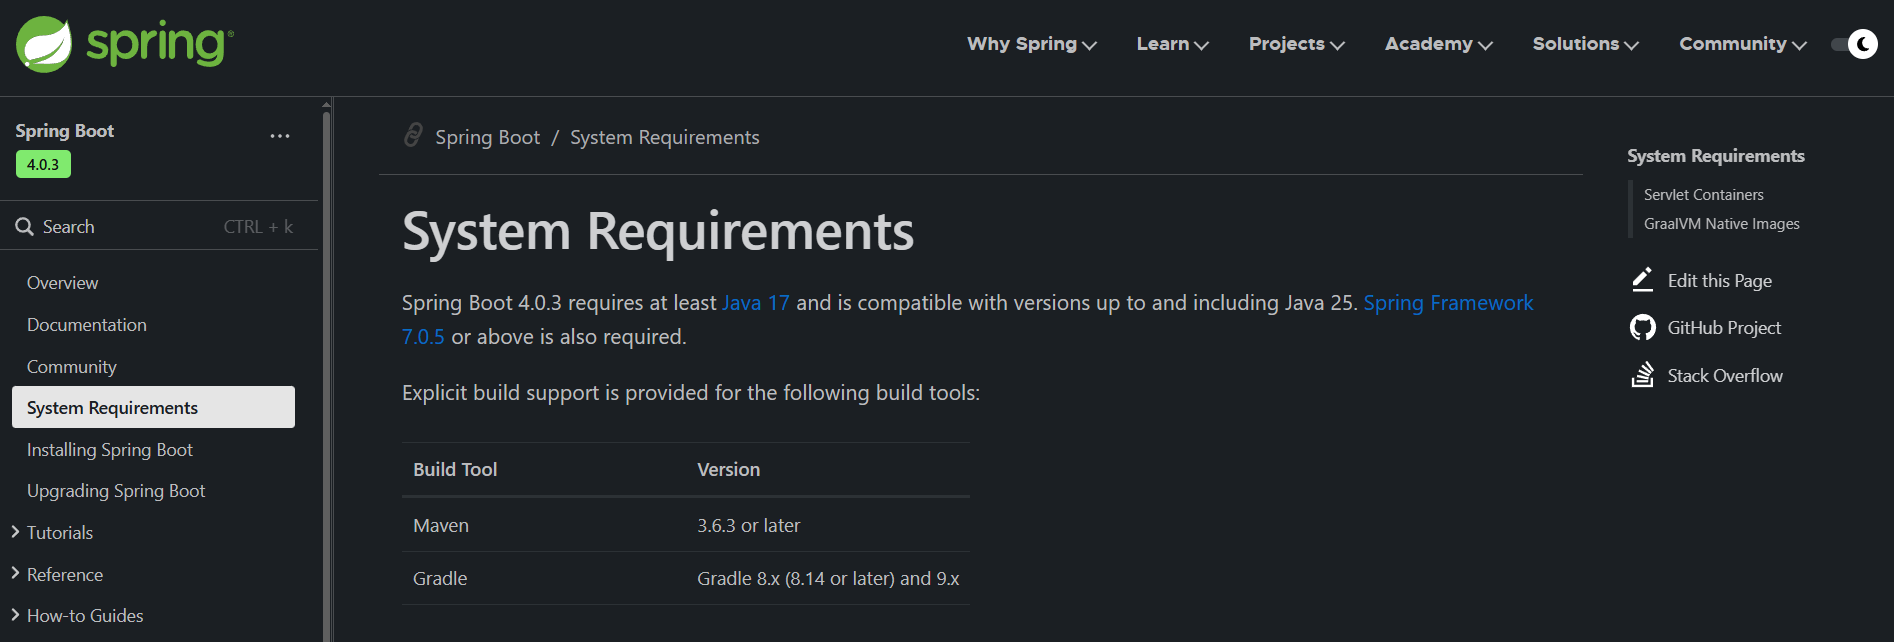Open the Edit this Page link text
This screenshot has width=1894, height=642.
[1720, 281]
